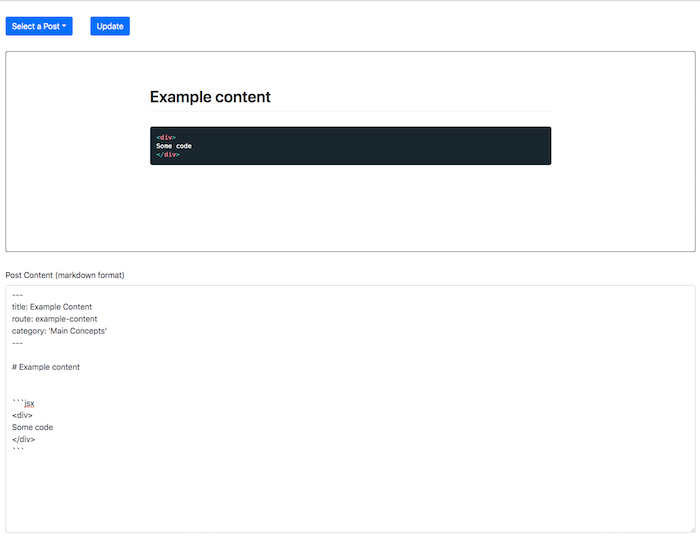Click 'Some code' text in preview code block
The image size is (700, 539).
tap(174, 146)
